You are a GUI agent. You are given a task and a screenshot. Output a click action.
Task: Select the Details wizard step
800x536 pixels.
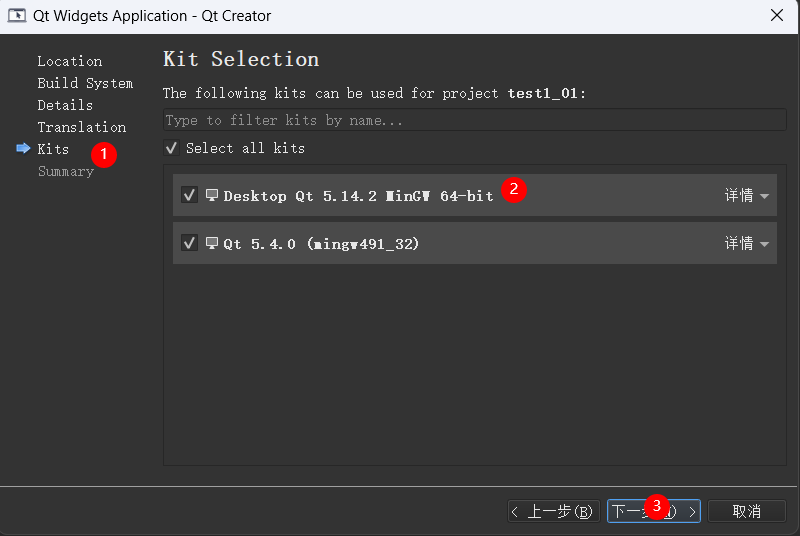click(x=65, y=105)
